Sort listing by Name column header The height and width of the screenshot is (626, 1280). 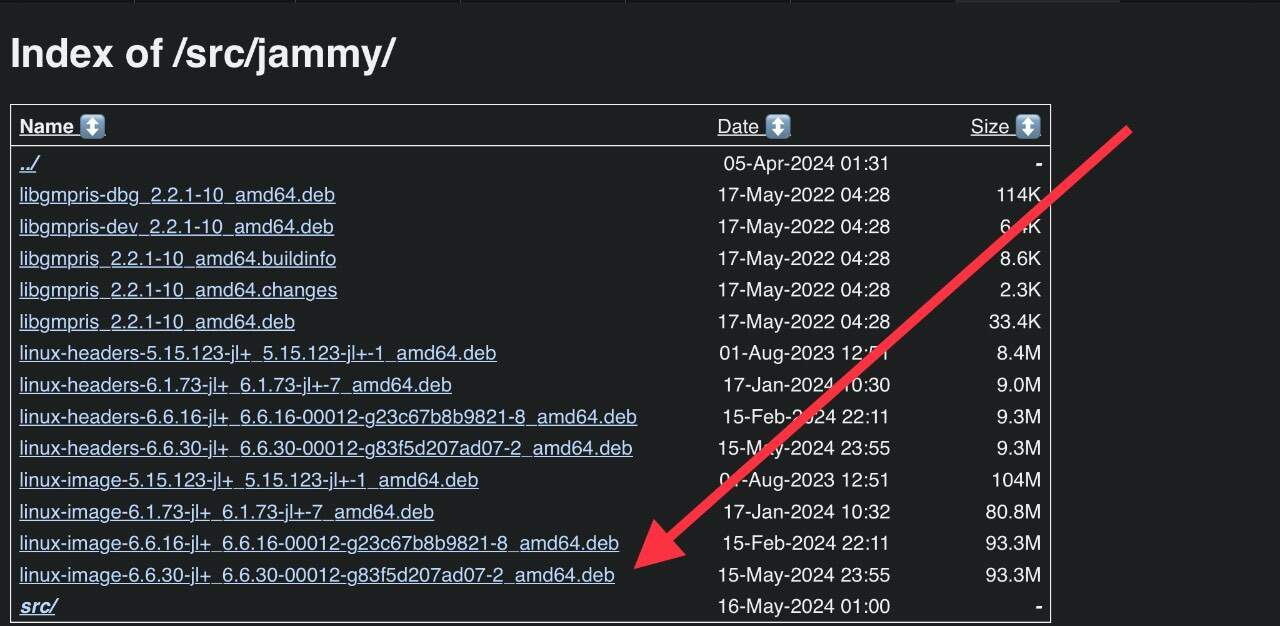tap(47, 127)
